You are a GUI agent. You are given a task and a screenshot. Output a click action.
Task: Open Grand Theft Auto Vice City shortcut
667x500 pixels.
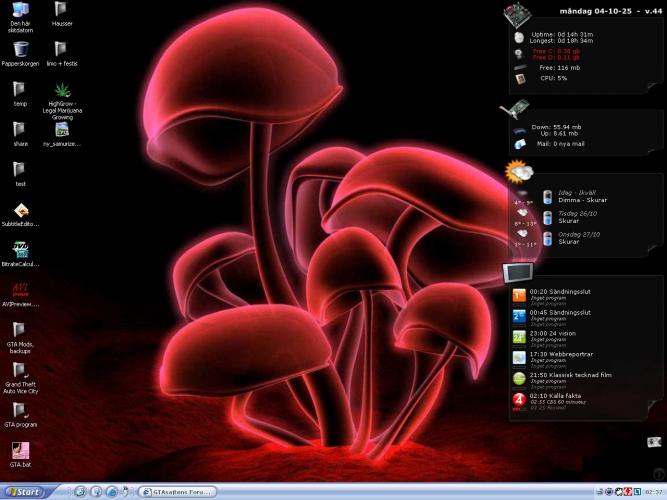(x=20, y=370)
